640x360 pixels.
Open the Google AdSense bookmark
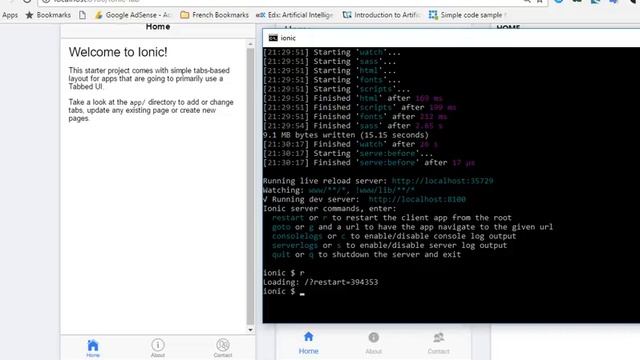coord(133,15)
